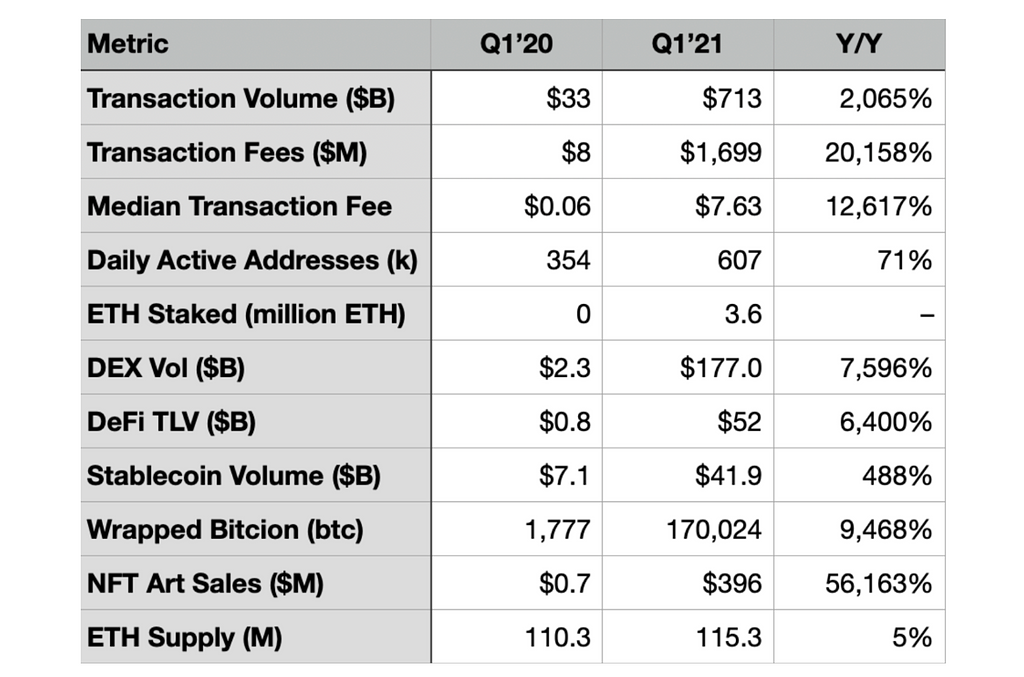The image size is (1024, 677).
Task: Select the Q1'20 column header
Action: tap(516, 44)
